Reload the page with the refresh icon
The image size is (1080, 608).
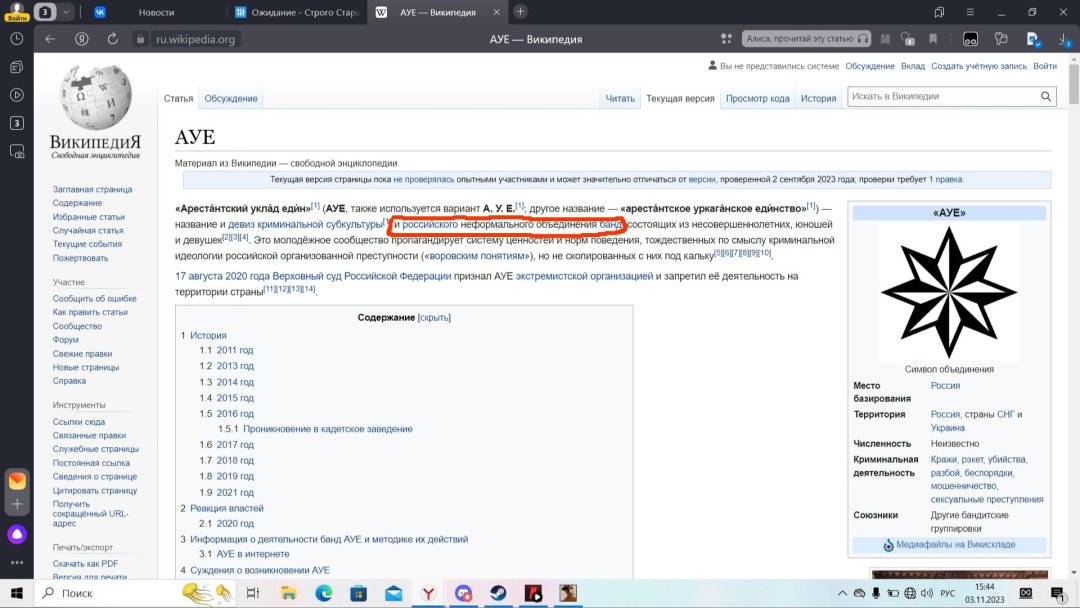pos(113,39)
